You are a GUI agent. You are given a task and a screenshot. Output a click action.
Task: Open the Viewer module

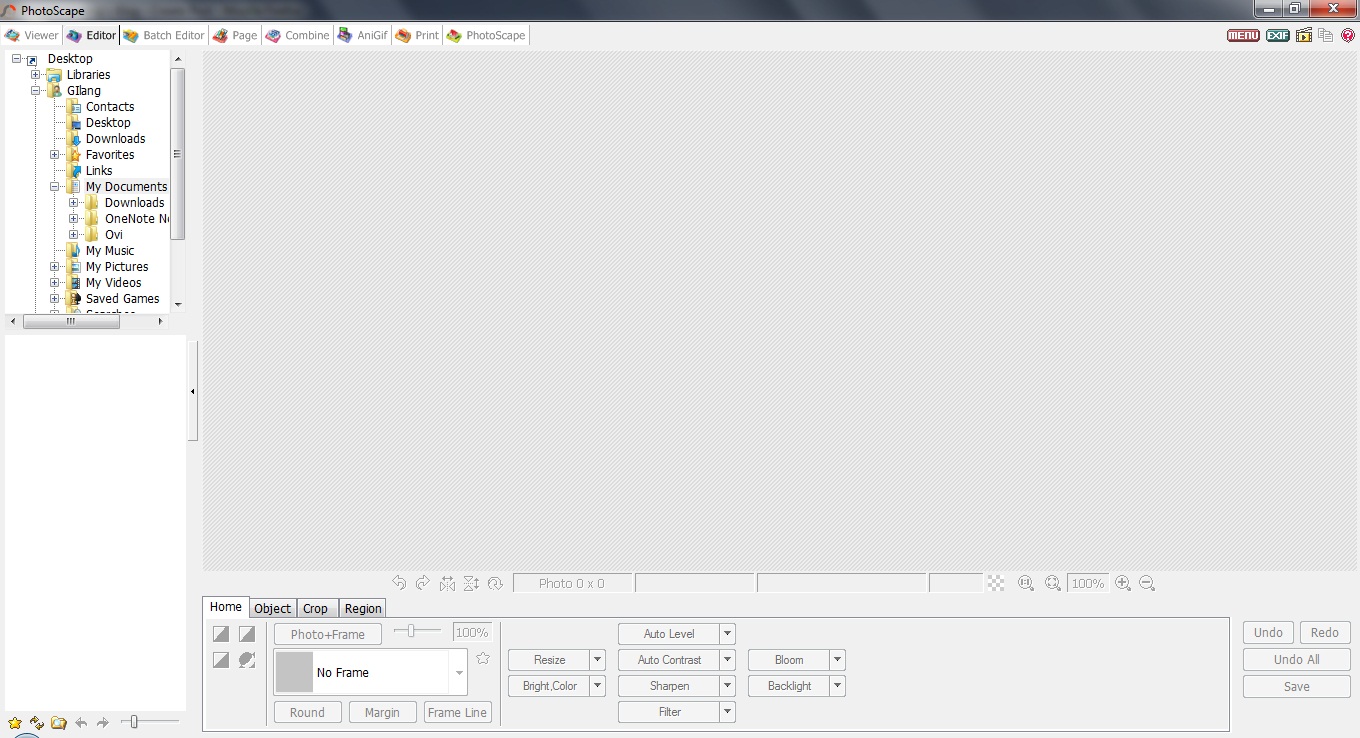click(x=32, y=35)
